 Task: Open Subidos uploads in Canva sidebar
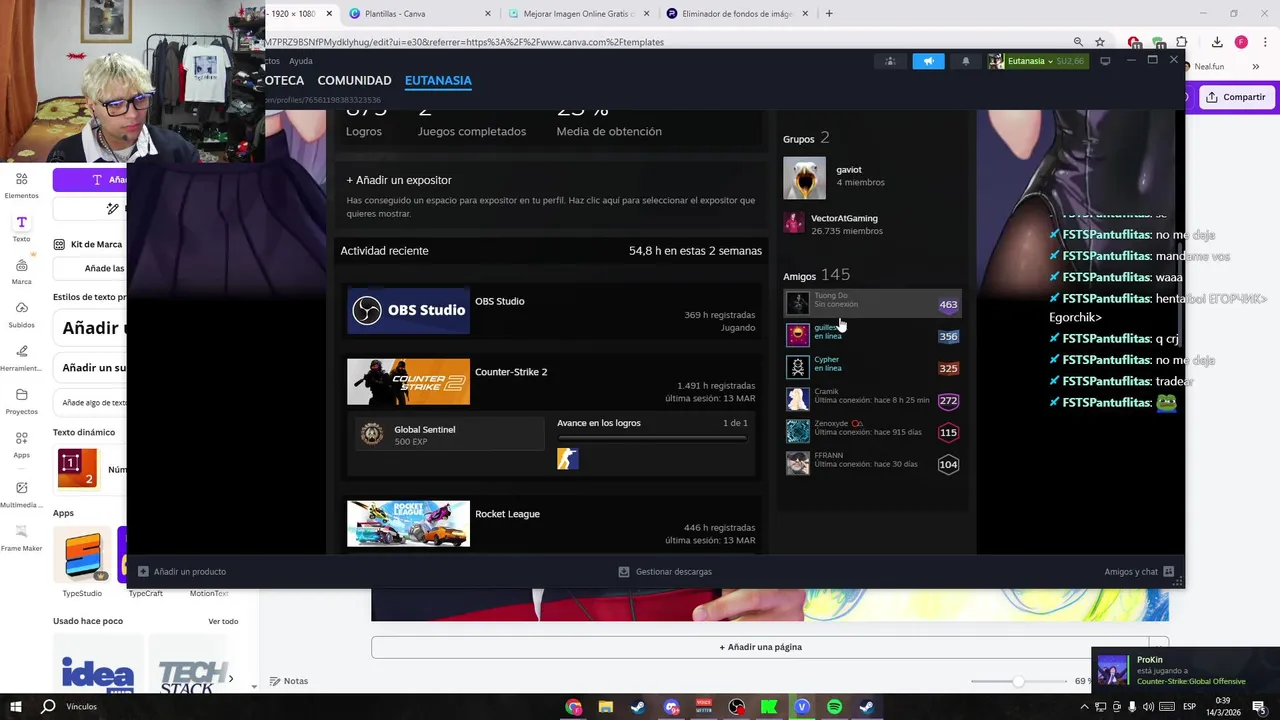(x=21, y=315)
